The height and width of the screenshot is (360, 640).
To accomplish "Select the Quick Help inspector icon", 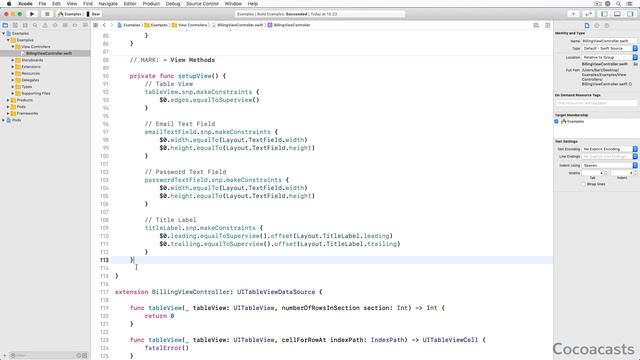I will [x=607, y=26].
